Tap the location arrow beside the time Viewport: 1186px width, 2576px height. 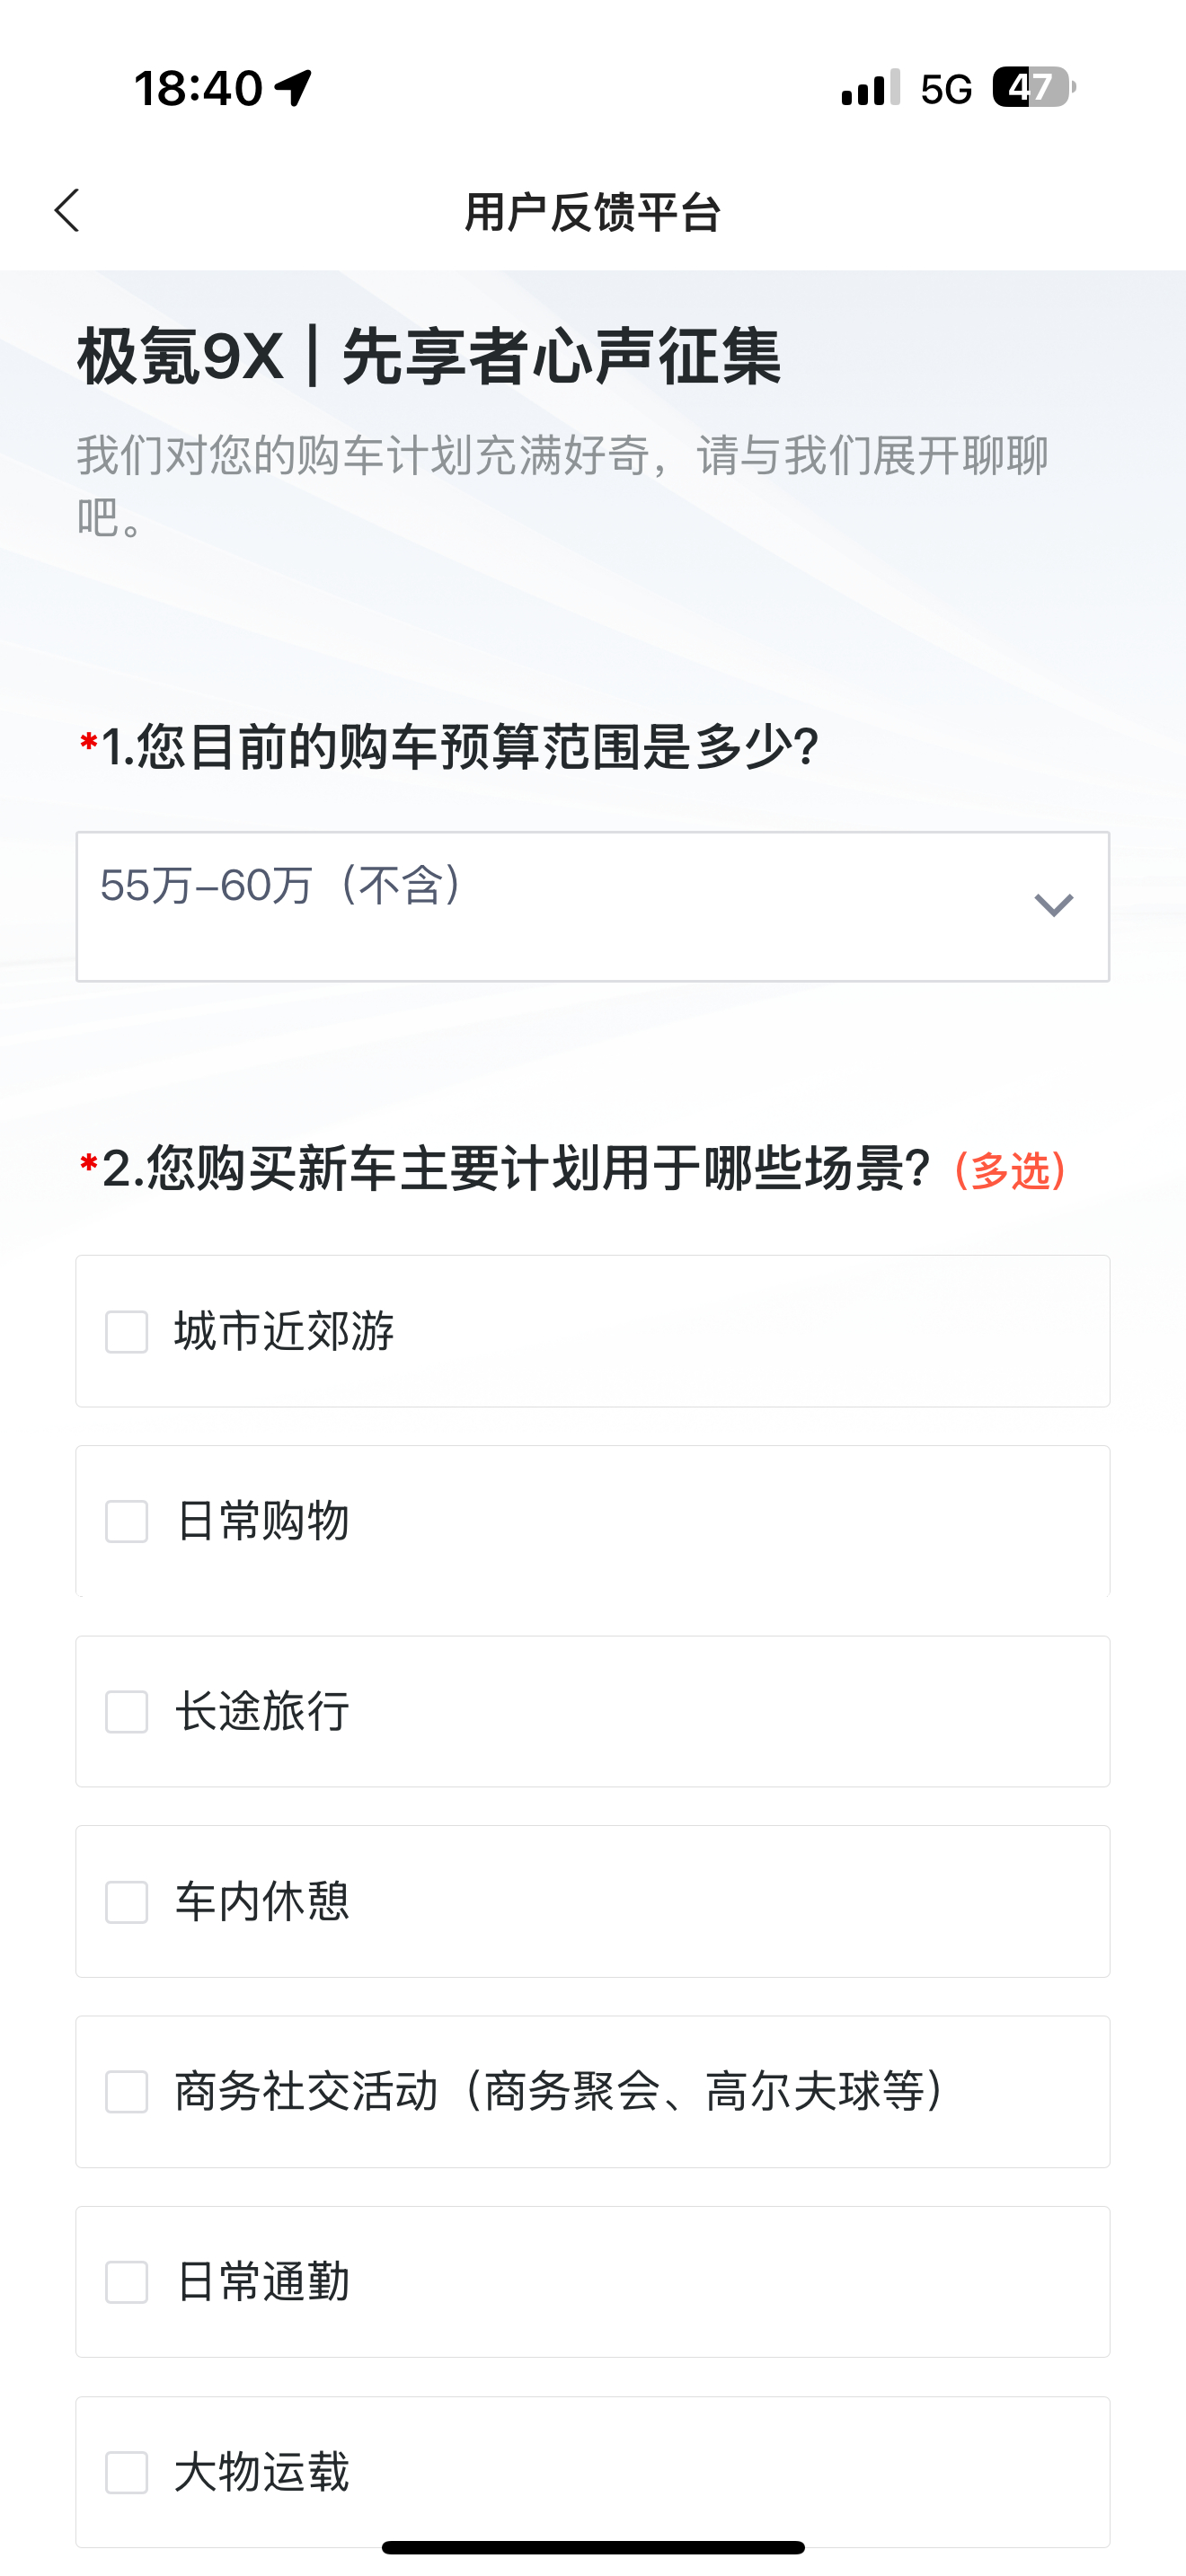(294, 88)
